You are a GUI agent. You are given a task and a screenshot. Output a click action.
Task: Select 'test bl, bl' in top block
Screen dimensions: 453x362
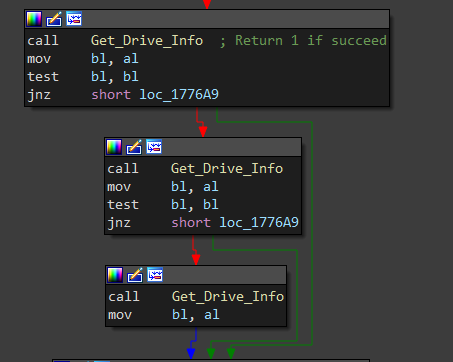(x=83, y=77)
